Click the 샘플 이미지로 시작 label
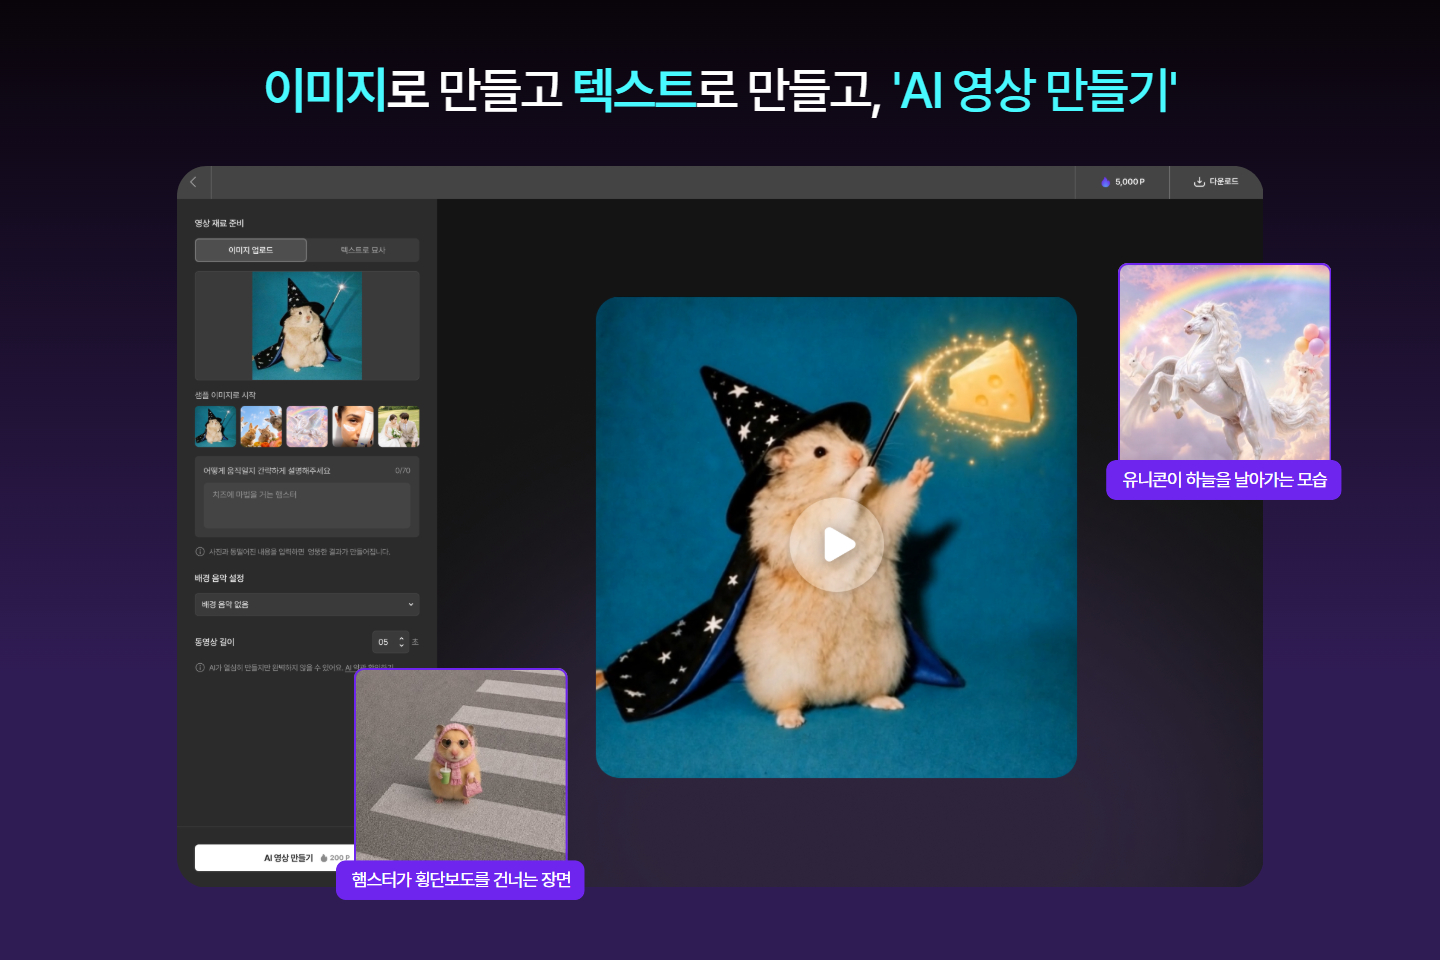Viewport: 1440px width, 960px height. (x=225, y=395)
